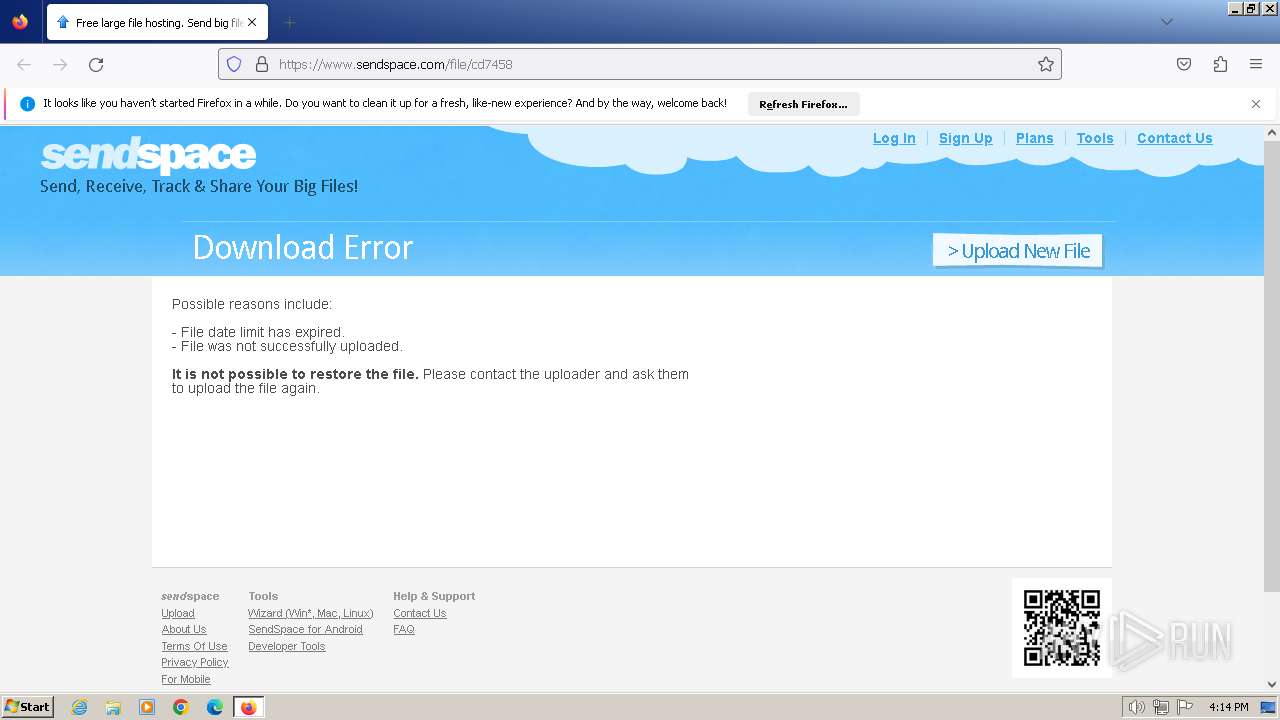
Task: Open a new tab with plus button
Action: tap(289, 22)
